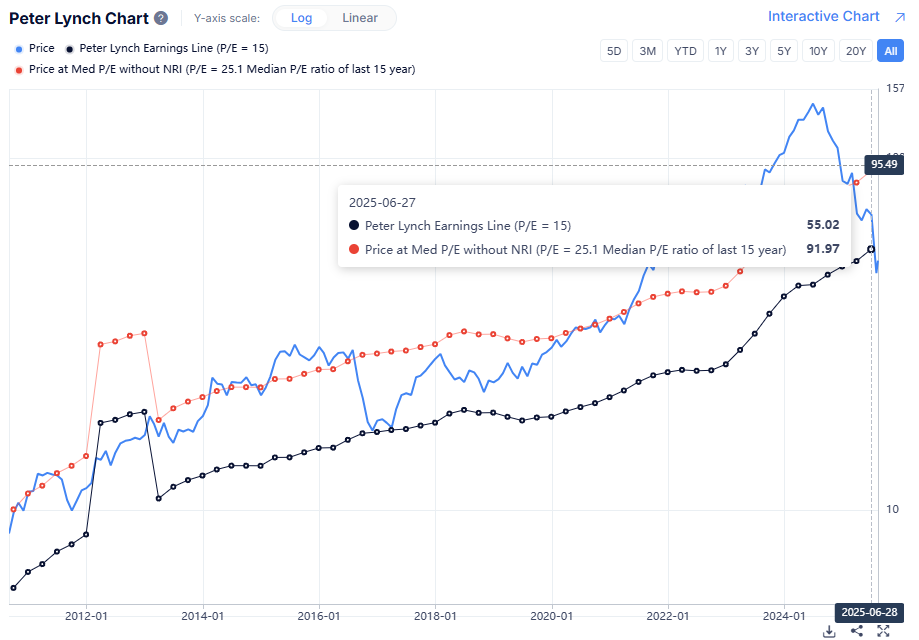Image resolution: width=919 pixels, height=640 pixels.
Task: Click the download chart icon
Action: (829, 631)
